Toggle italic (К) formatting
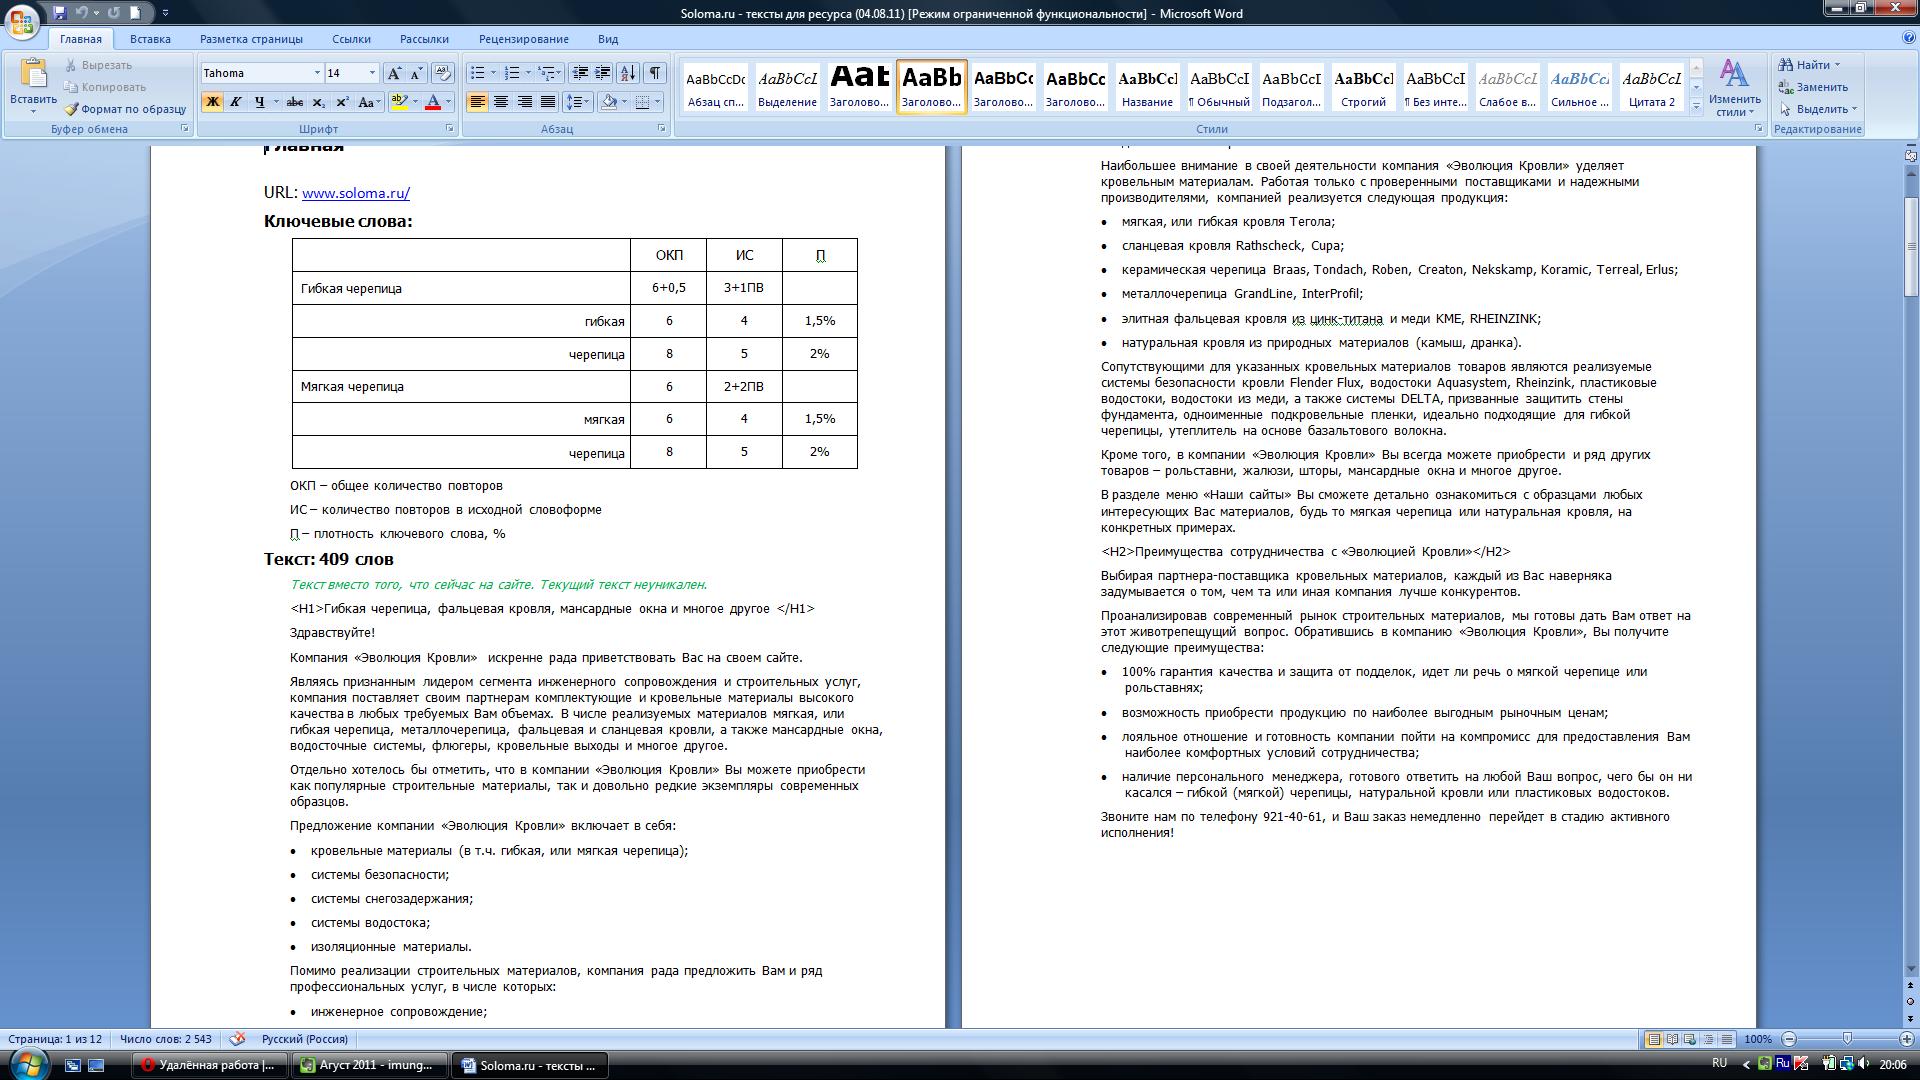 [x=235, y=102]
